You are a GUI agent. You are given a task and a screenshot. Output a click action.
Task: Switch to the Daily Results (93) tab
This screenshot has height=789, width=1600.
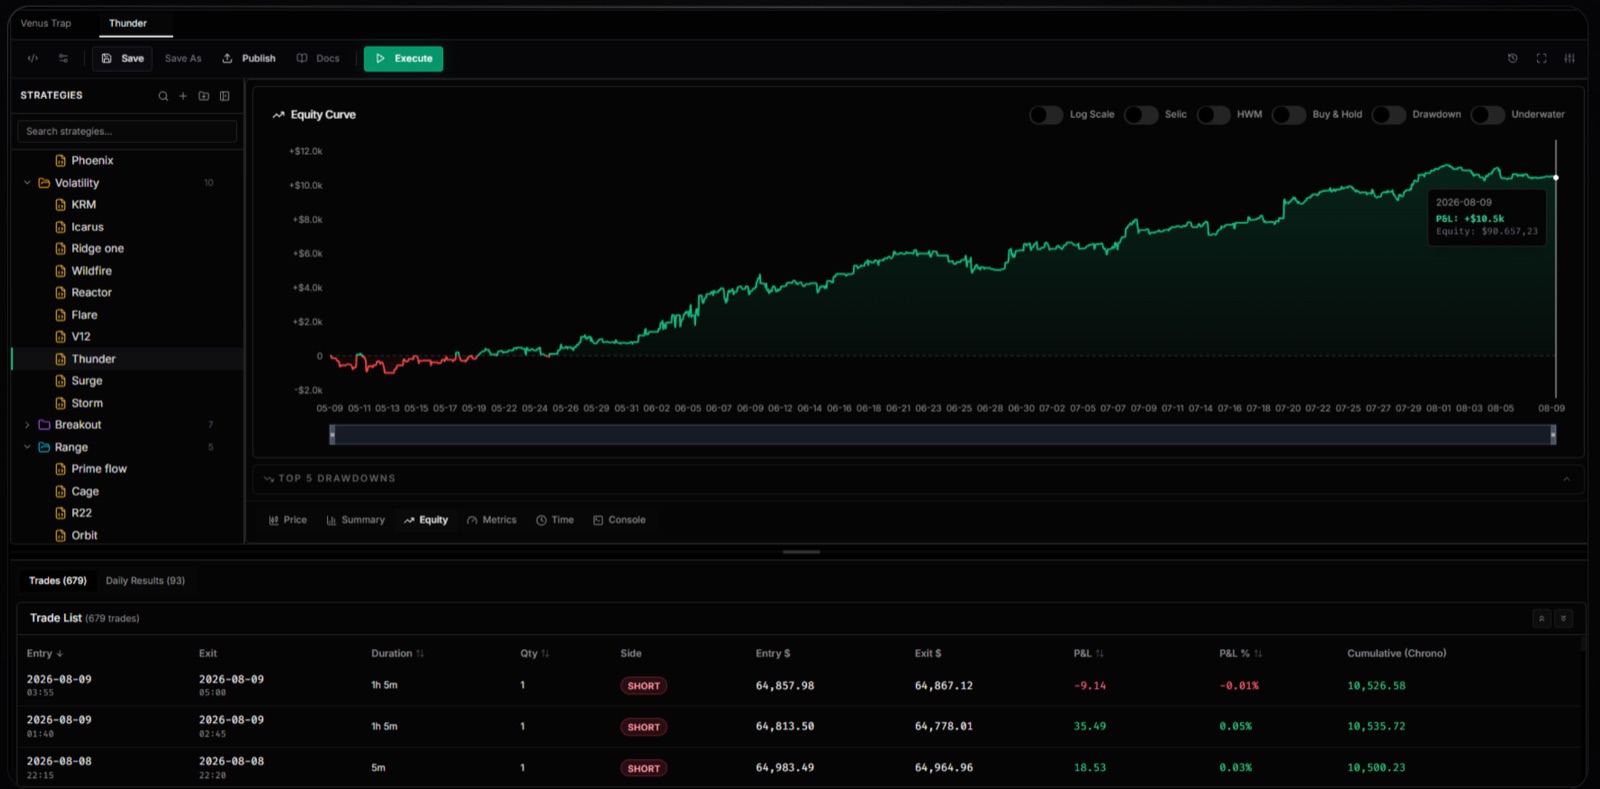click(145, 581)
